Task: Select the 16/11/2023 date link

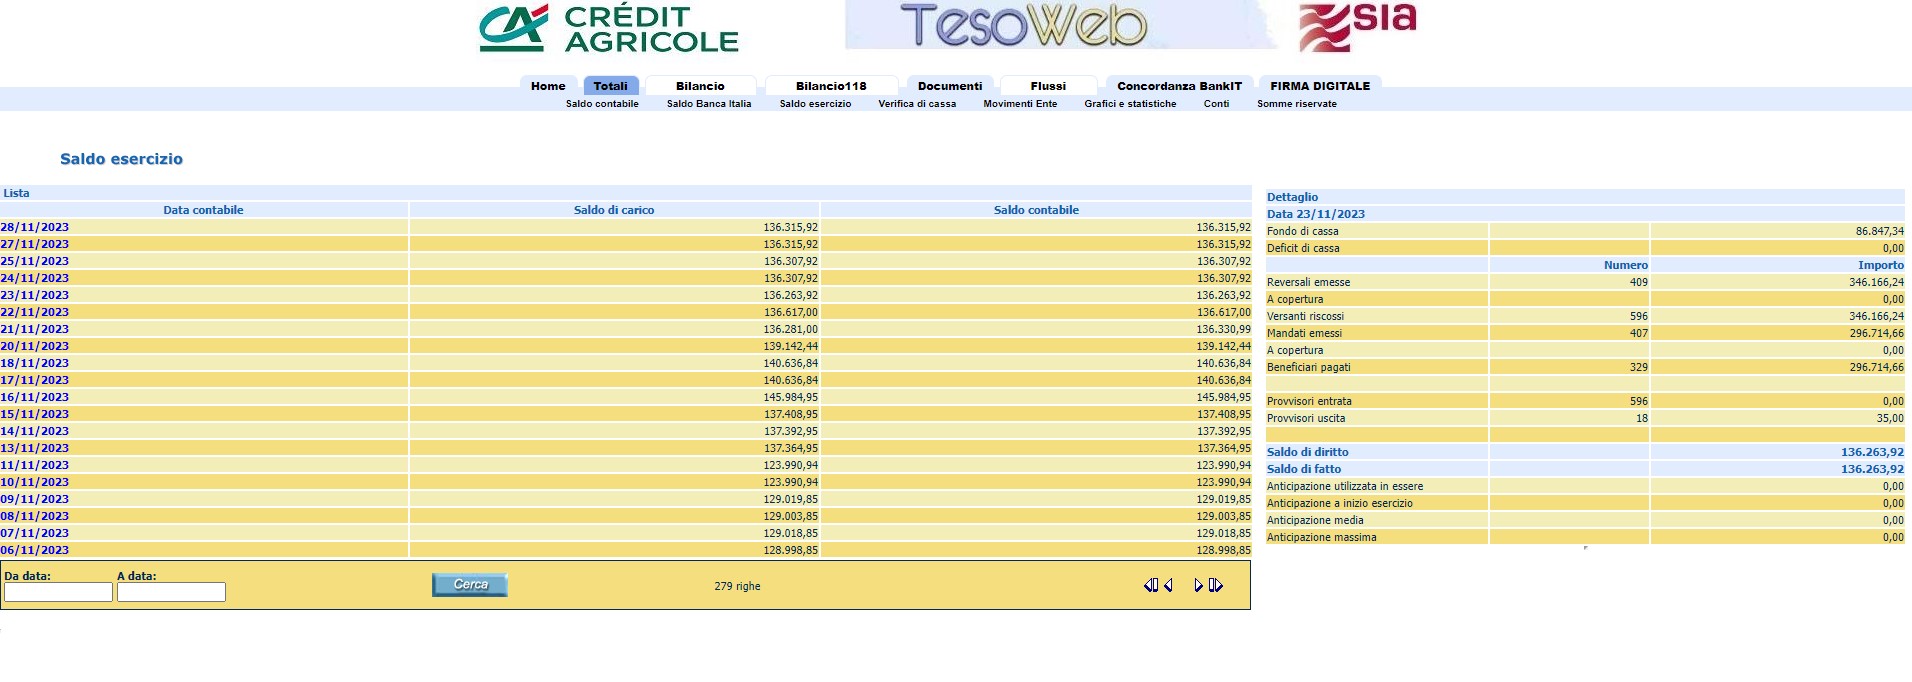Action: point(35,398)
